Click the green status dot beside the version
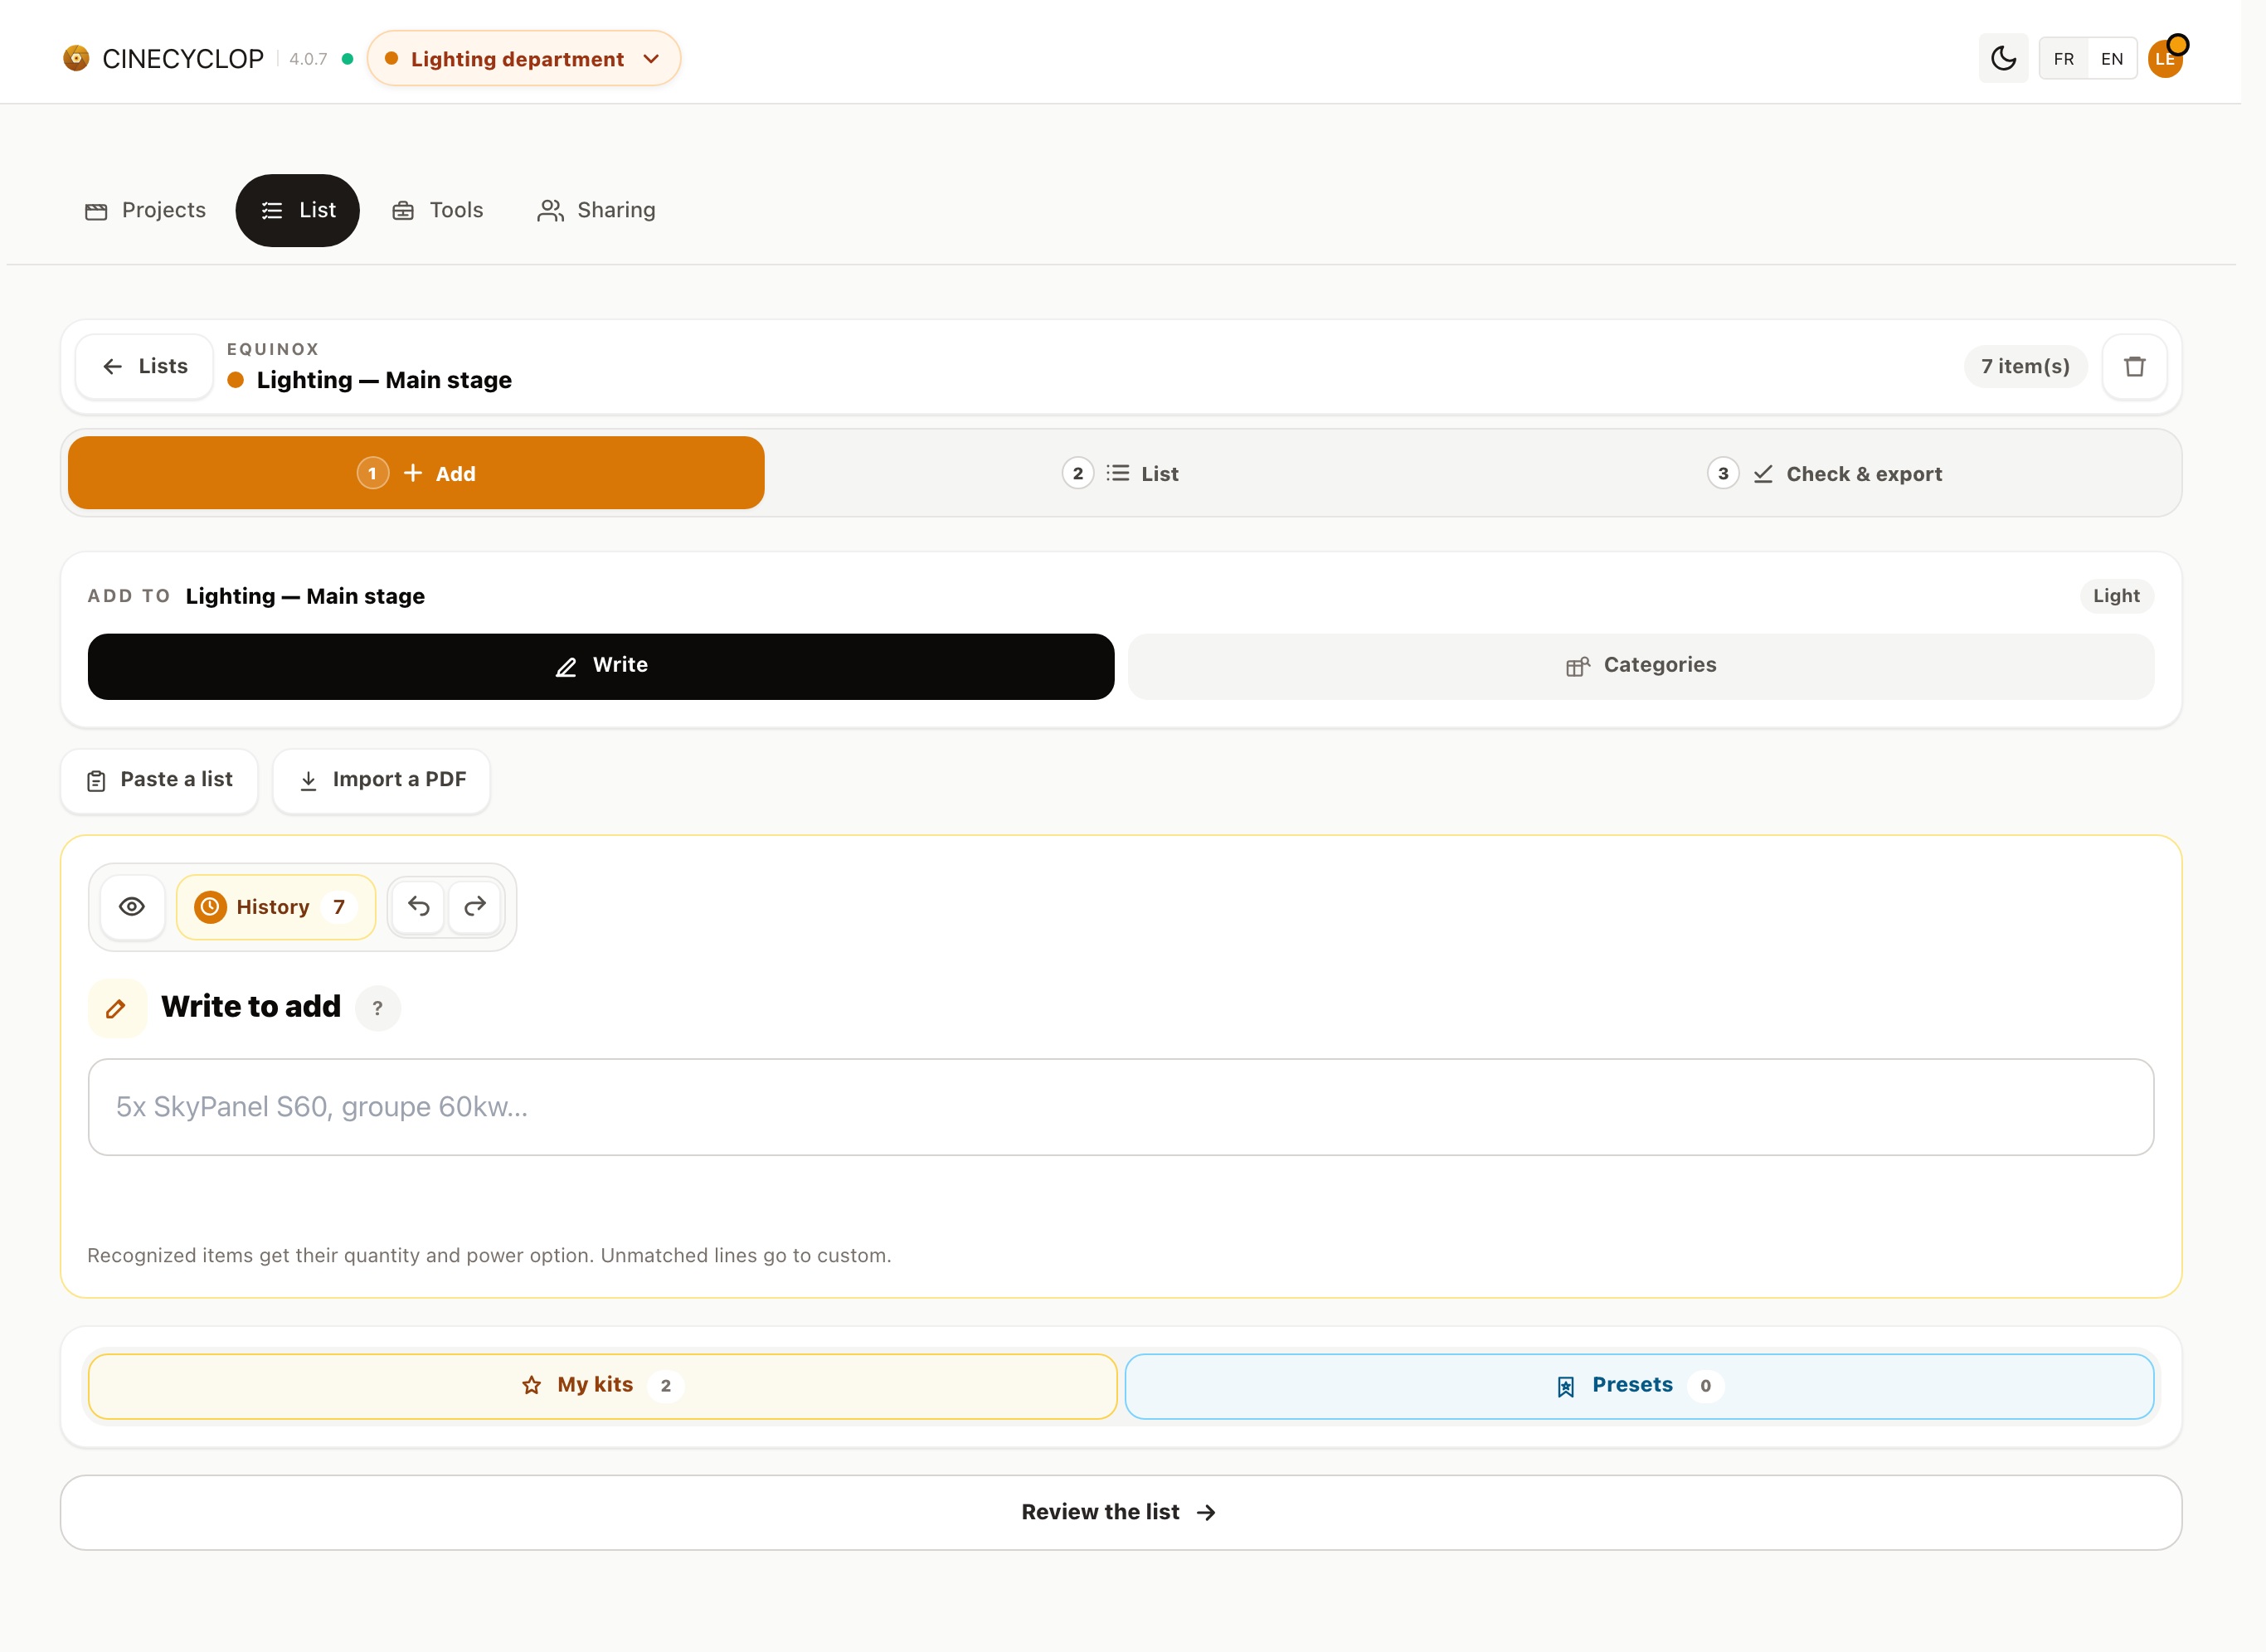The image size is (2266, 1652). [347, 59]
